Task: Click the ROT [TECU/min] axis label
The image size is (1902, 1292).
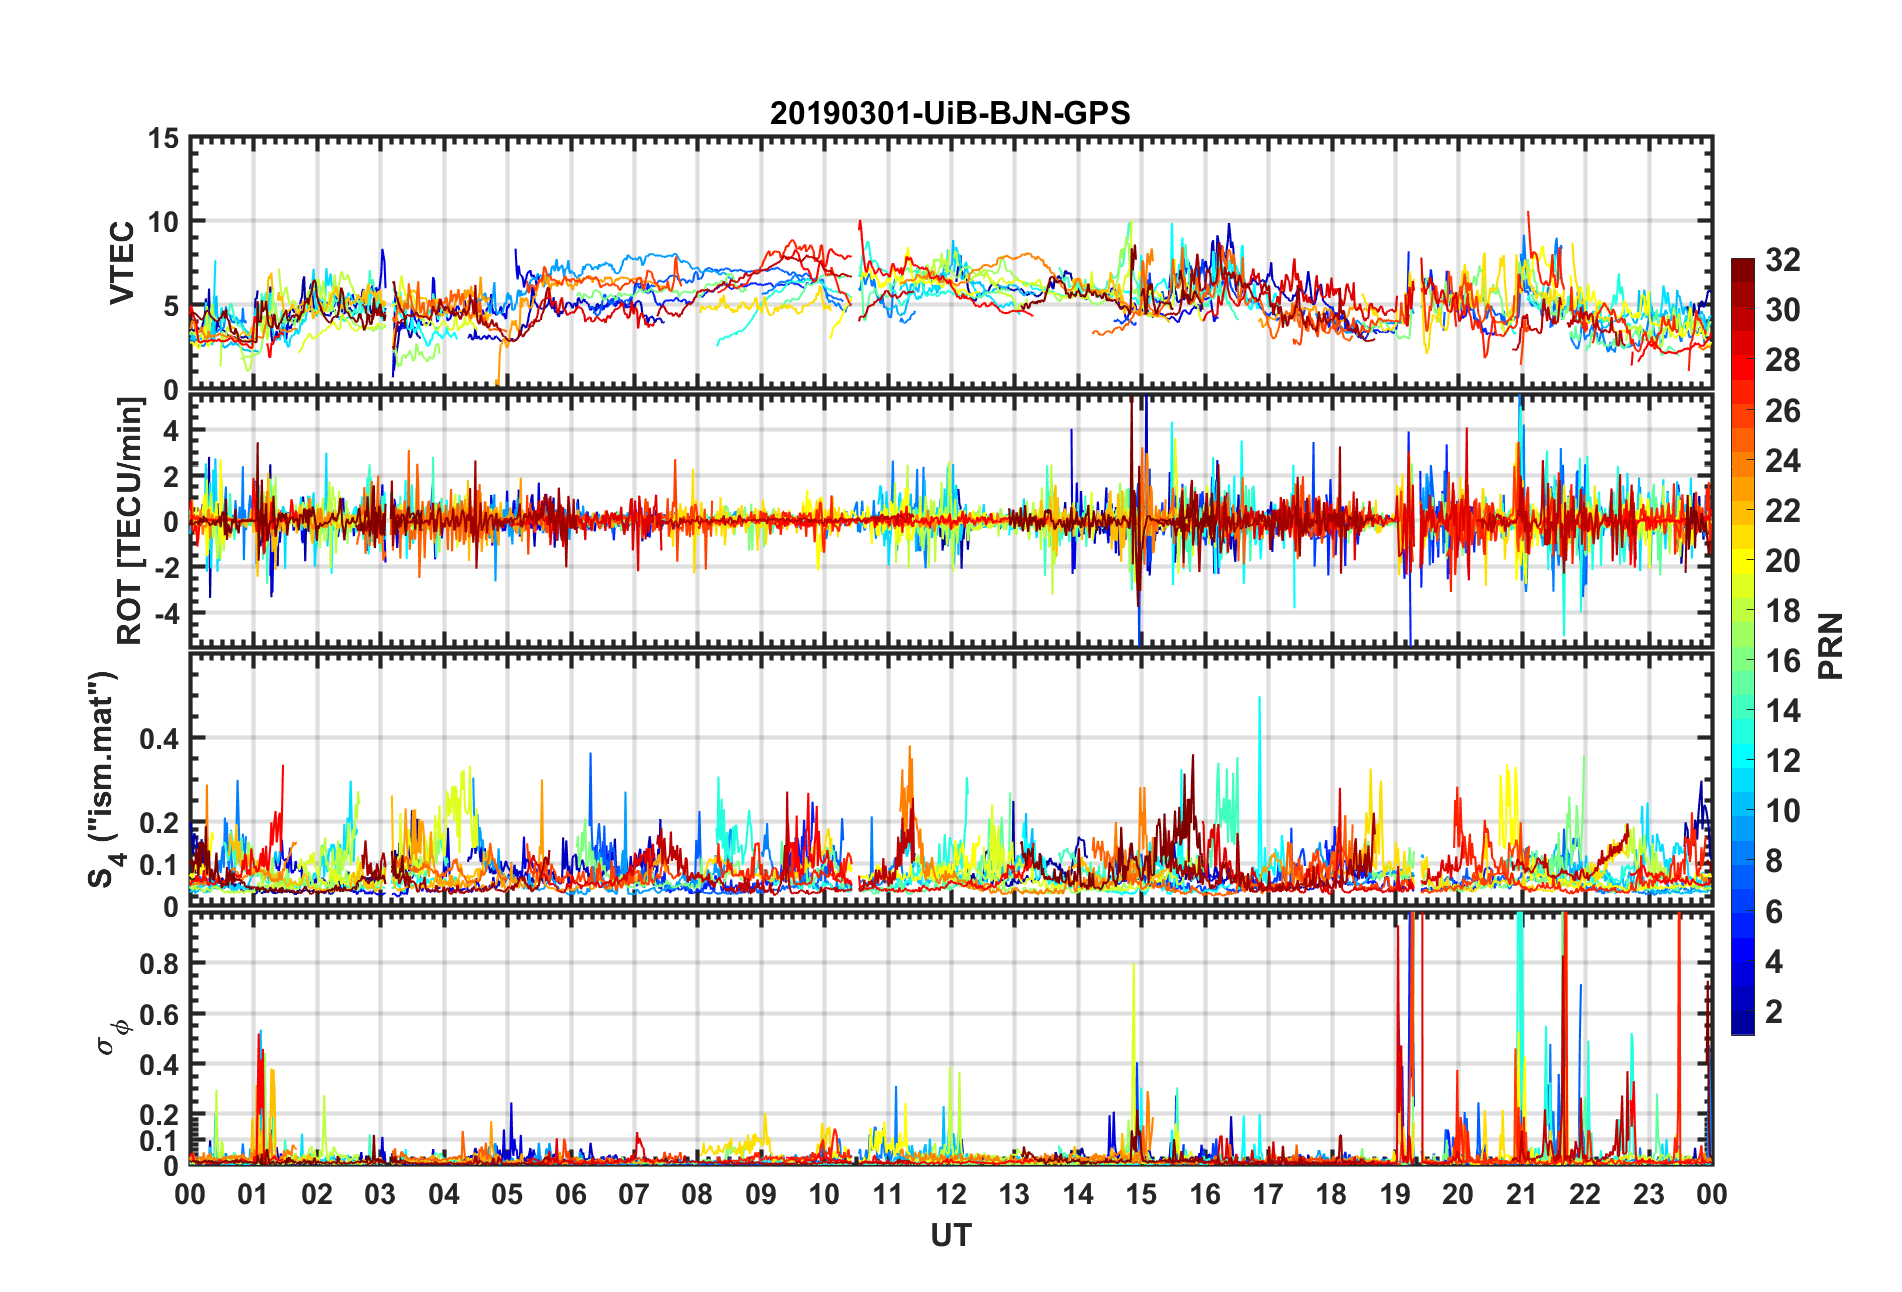Action: pyautogui.click(x=130, y=521)
